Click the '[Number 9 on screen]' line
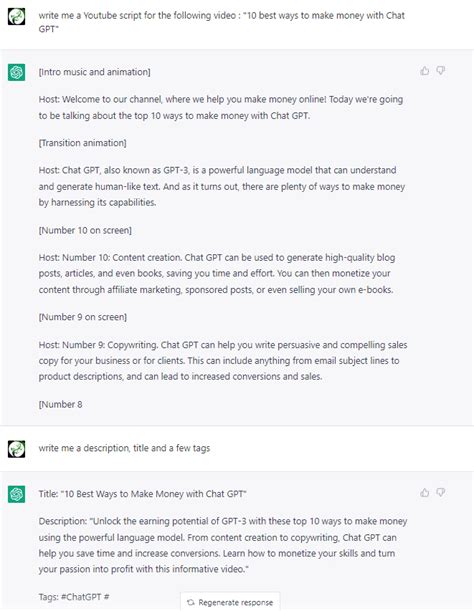 (83, 317)
